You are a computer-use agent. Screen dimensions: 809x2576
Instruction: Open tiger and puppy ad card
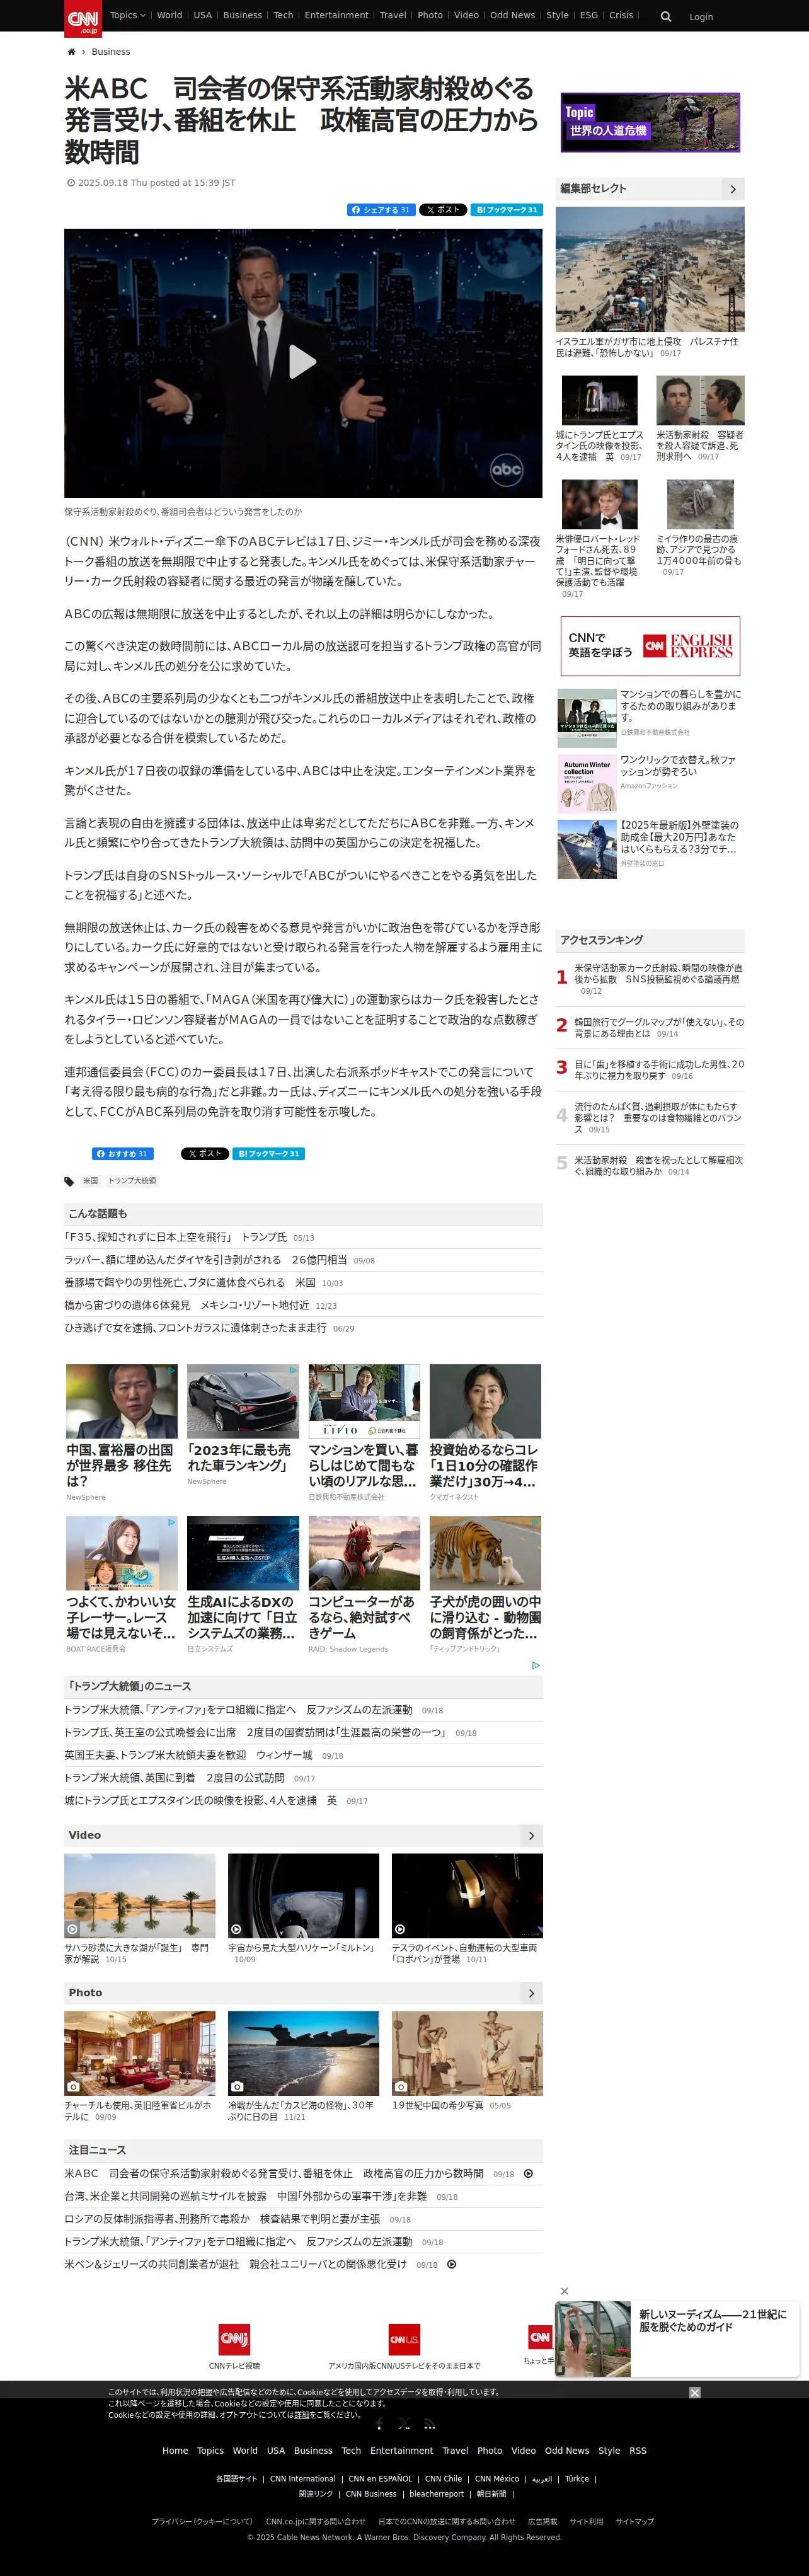pos(485,1585)
